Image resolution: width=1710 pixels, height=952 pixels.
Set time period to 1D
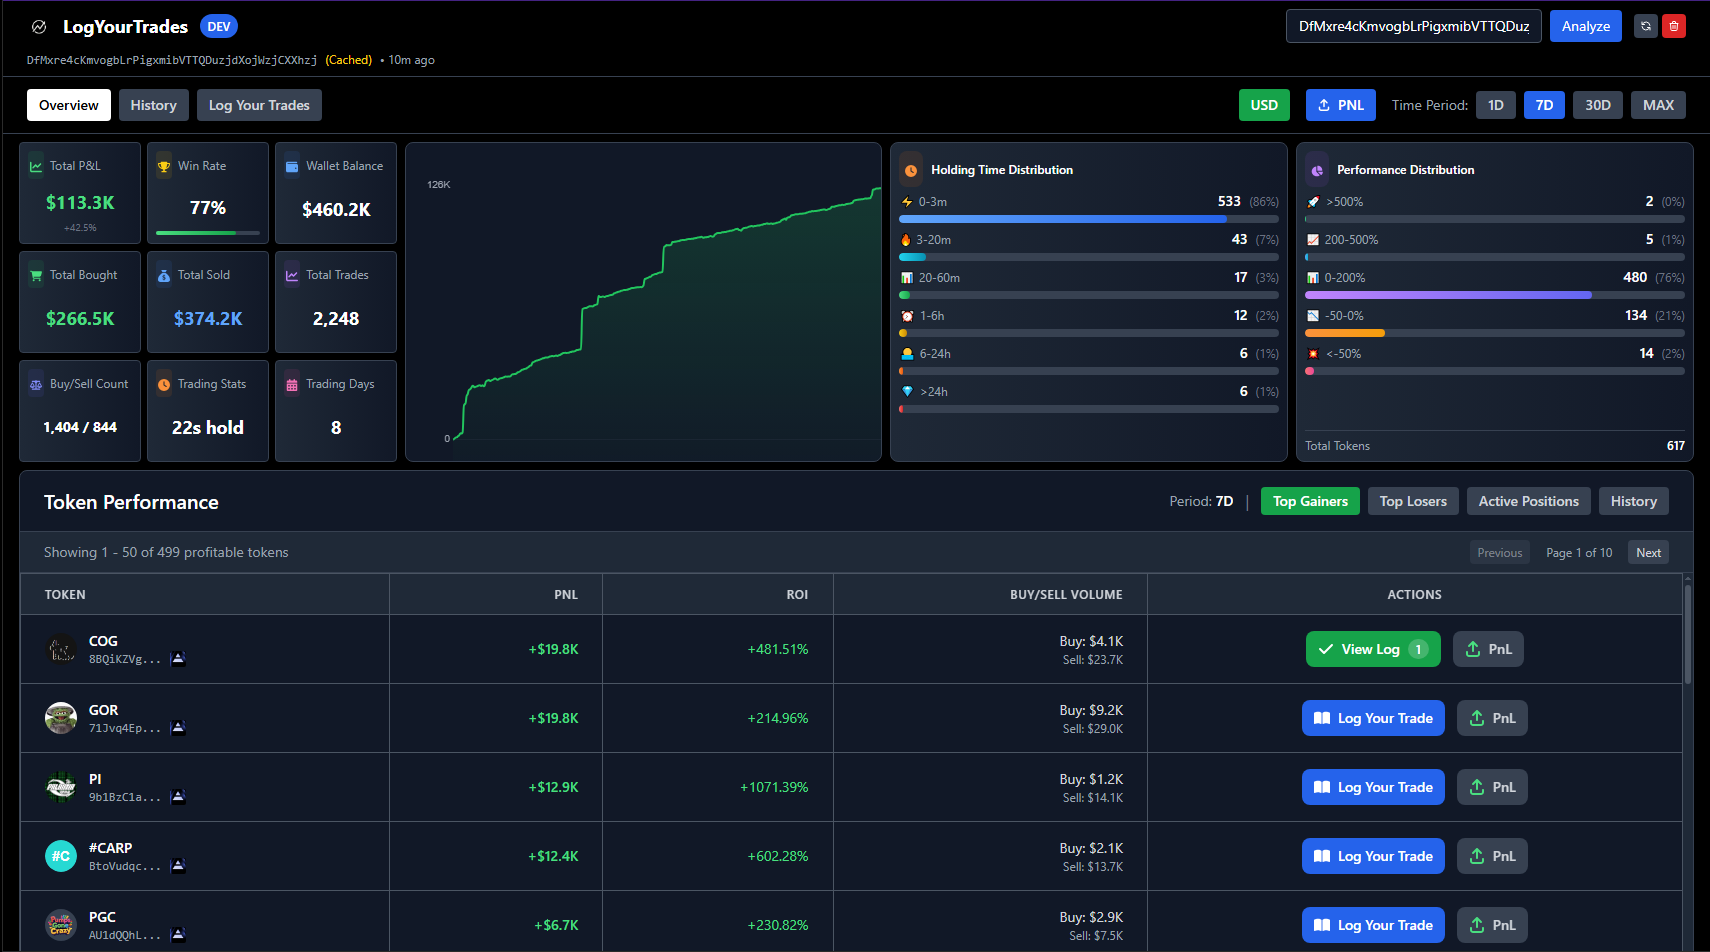(x=1495, y=105)
